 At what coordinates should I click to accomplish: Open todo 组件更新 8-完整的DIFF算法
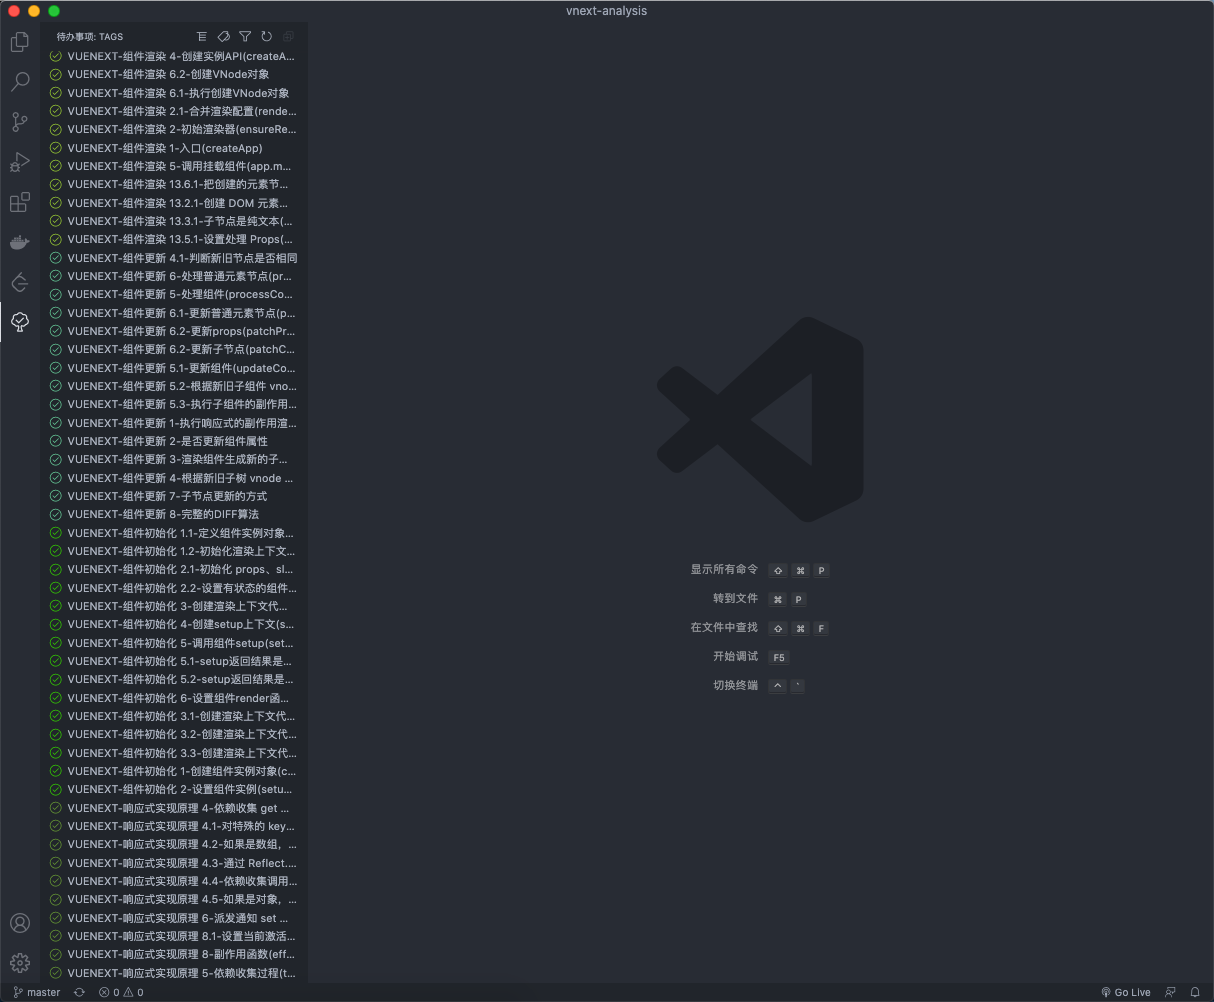click(x=174, y=514)
